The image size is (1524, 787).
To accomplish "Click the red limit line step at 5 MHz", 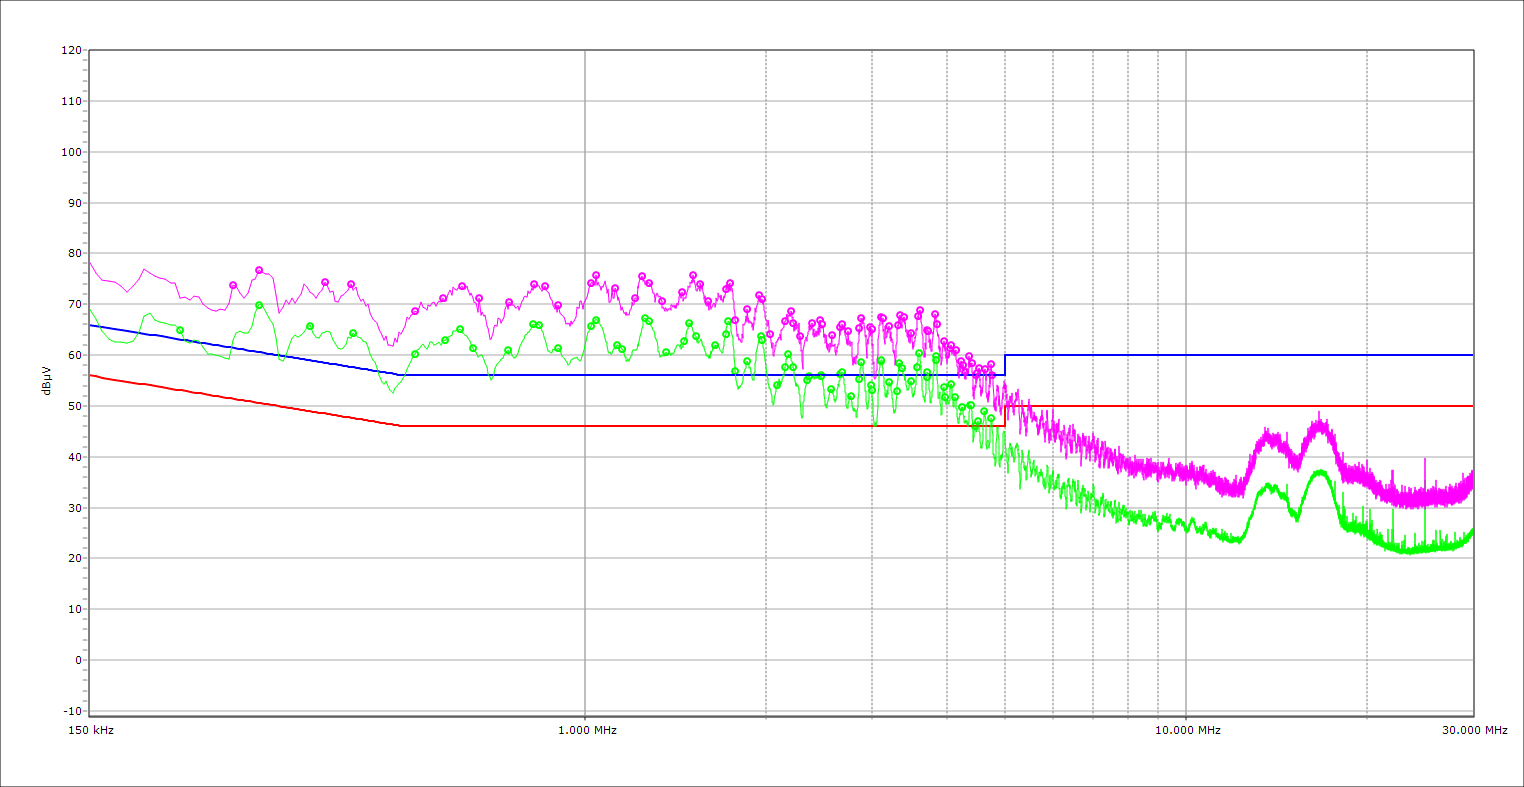I will tap(1005, 416).
